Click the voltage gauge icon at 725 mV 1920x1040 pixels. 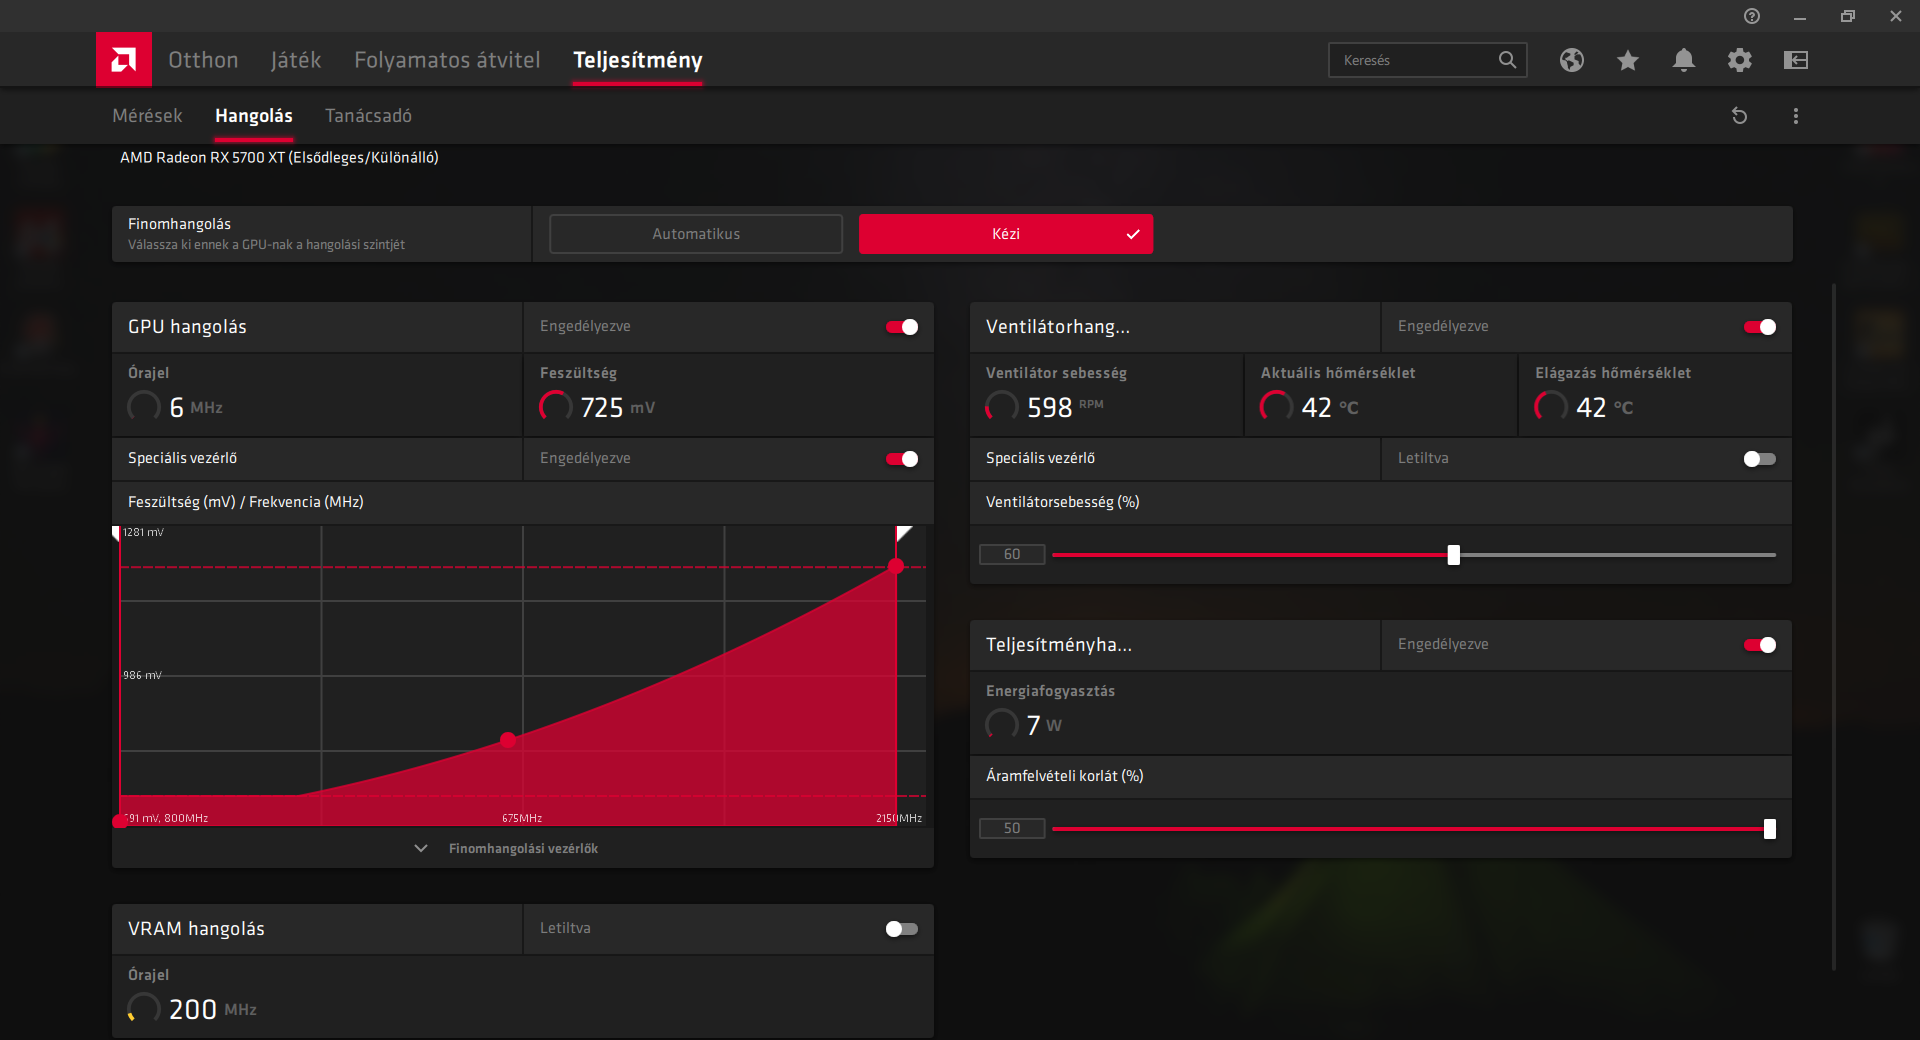tap(556, 406)
